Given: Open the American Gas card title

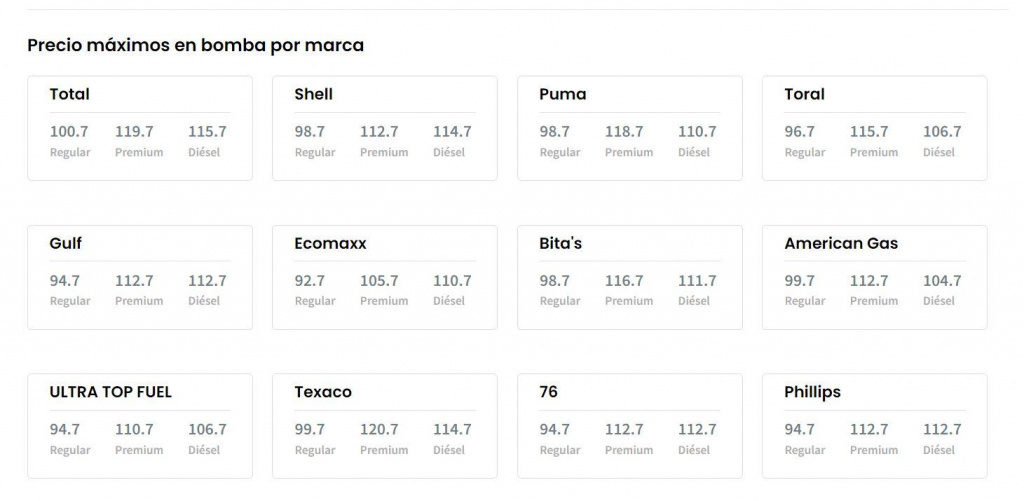Looking at the screenshot, I should tap(841, 243).
